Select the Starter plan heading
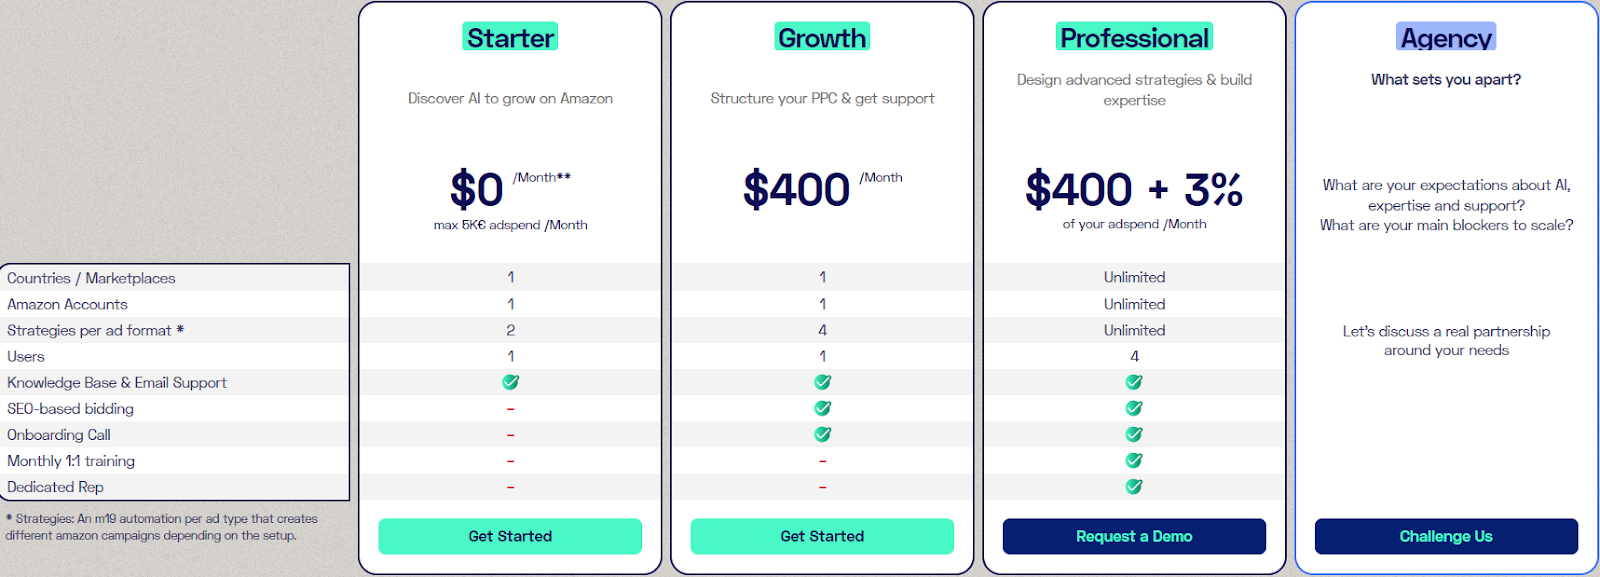Viewport: 1600px width, 577px height. pos(510,37)
